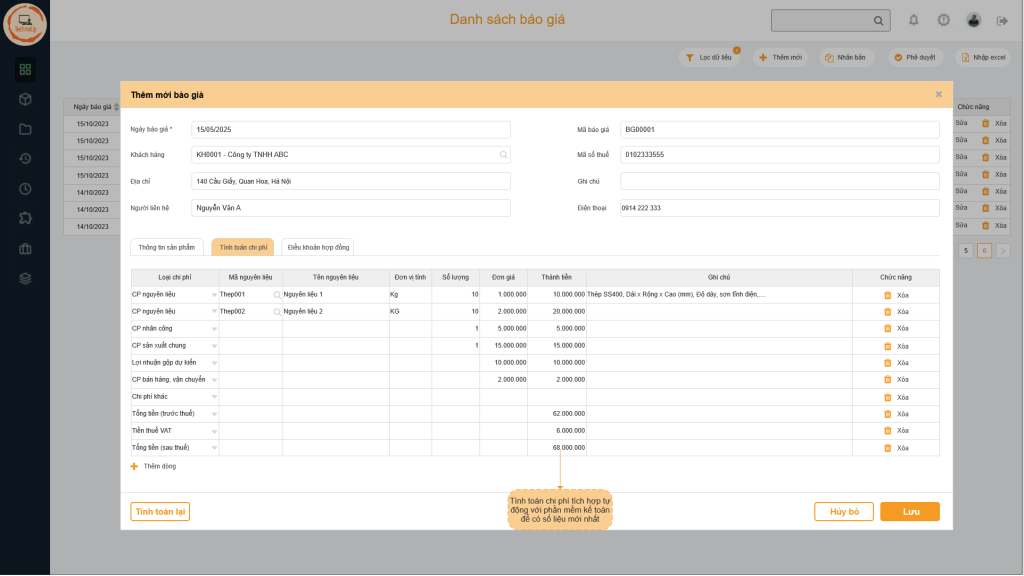
Task: Click the logout icon in header
Action: click(1002, 20)
